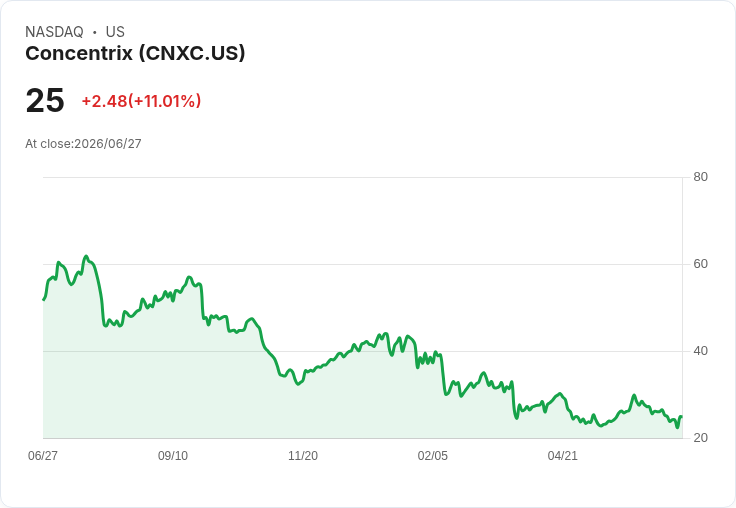736x508 pixels.
Task: Click the 40 horizontal gridline inside the chart
Action: (x=362, y=351)
